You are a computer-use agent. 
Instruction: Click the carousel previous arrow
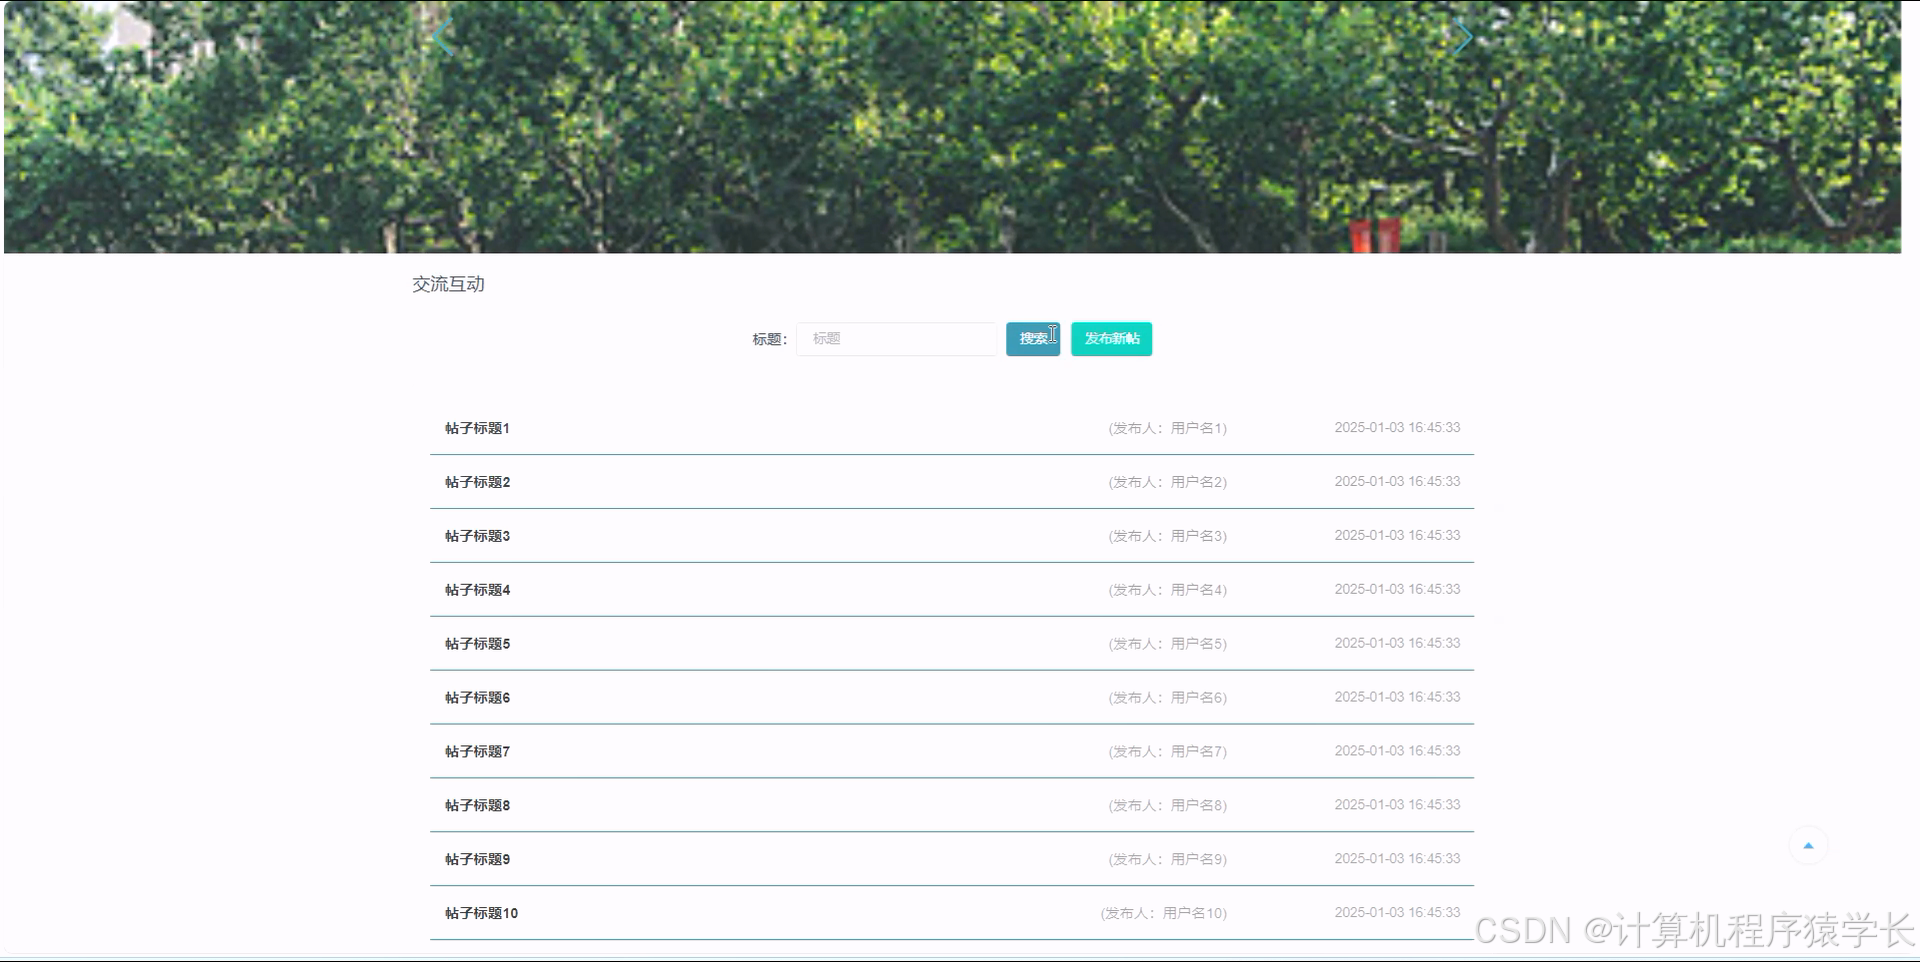pos(443,37)
